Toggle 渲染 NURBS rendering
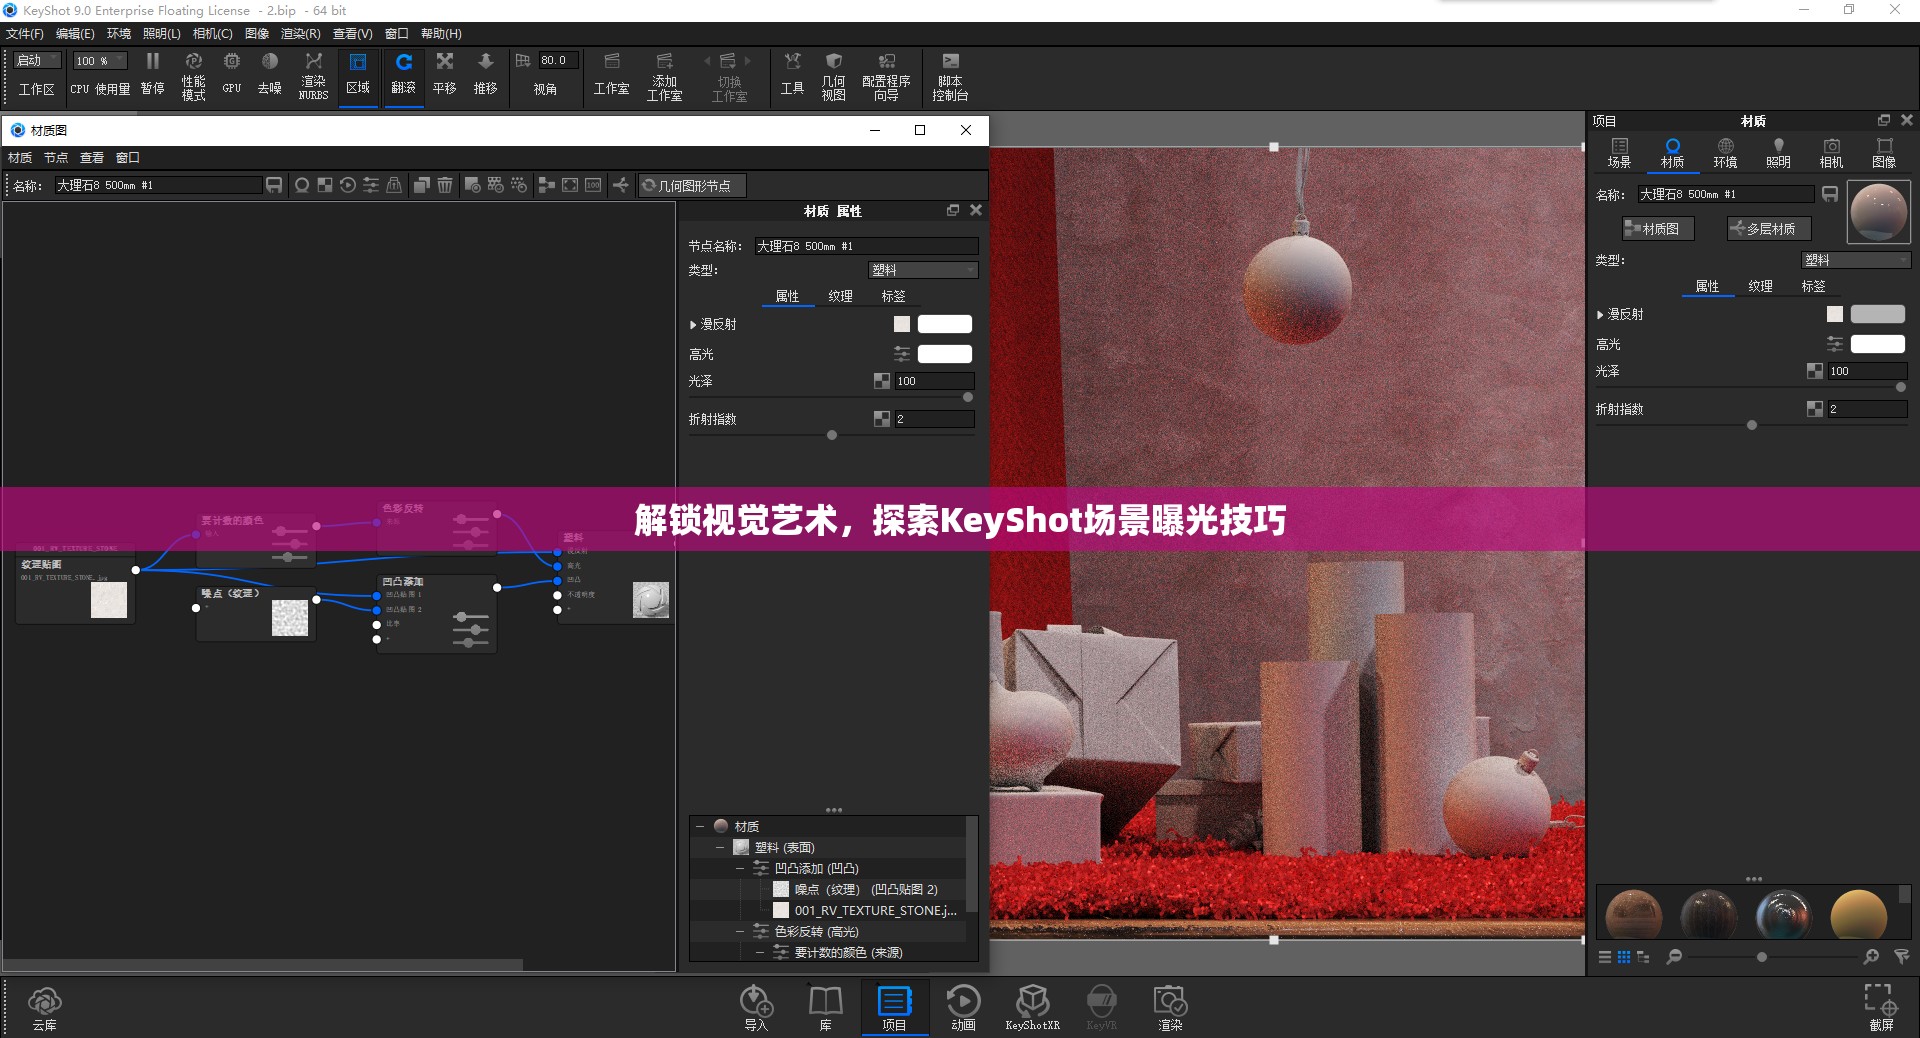 pyautogui.click(x=313, y=76)
